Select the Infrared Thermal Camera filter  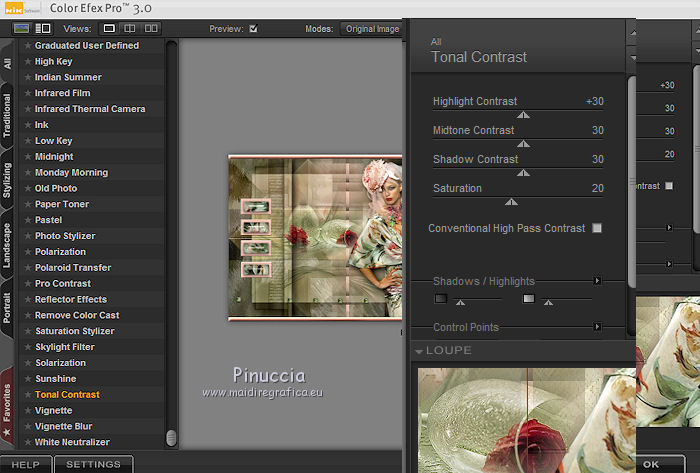click(x=90, y=109)
